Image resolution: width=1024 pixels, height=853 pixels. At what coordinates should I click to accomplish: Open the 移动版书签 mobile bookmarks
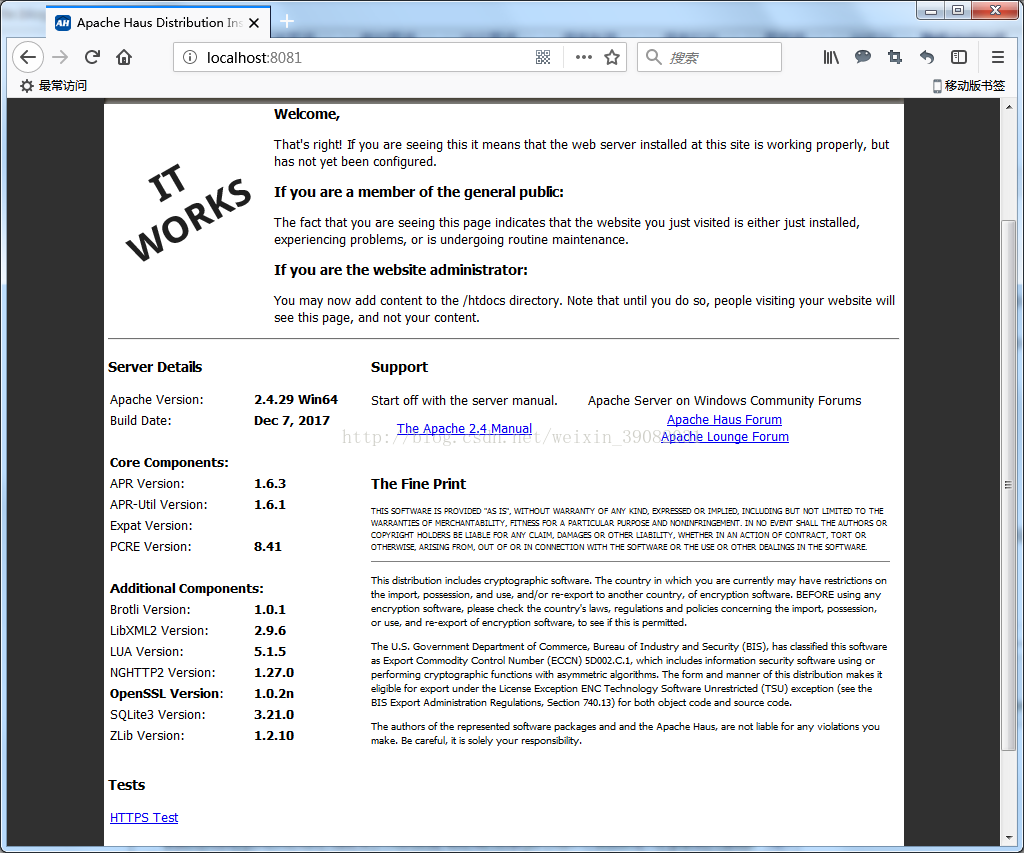[968, 86]
